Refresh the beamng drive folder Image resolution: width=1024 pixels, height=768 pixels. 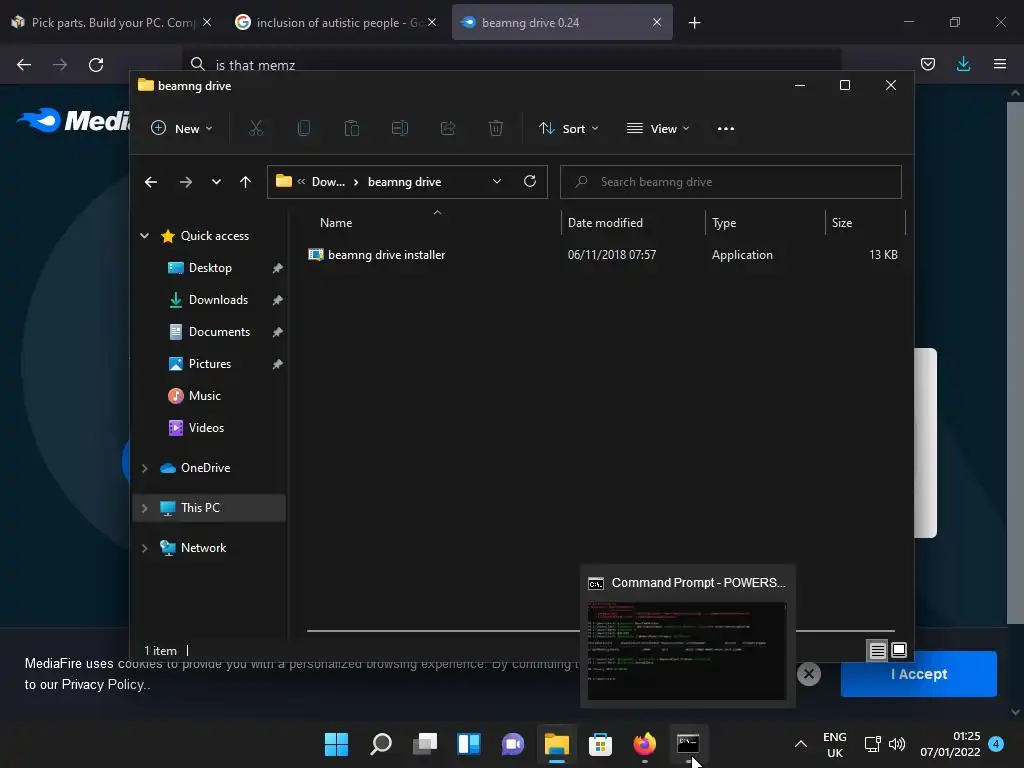click(x=530, y=182)
